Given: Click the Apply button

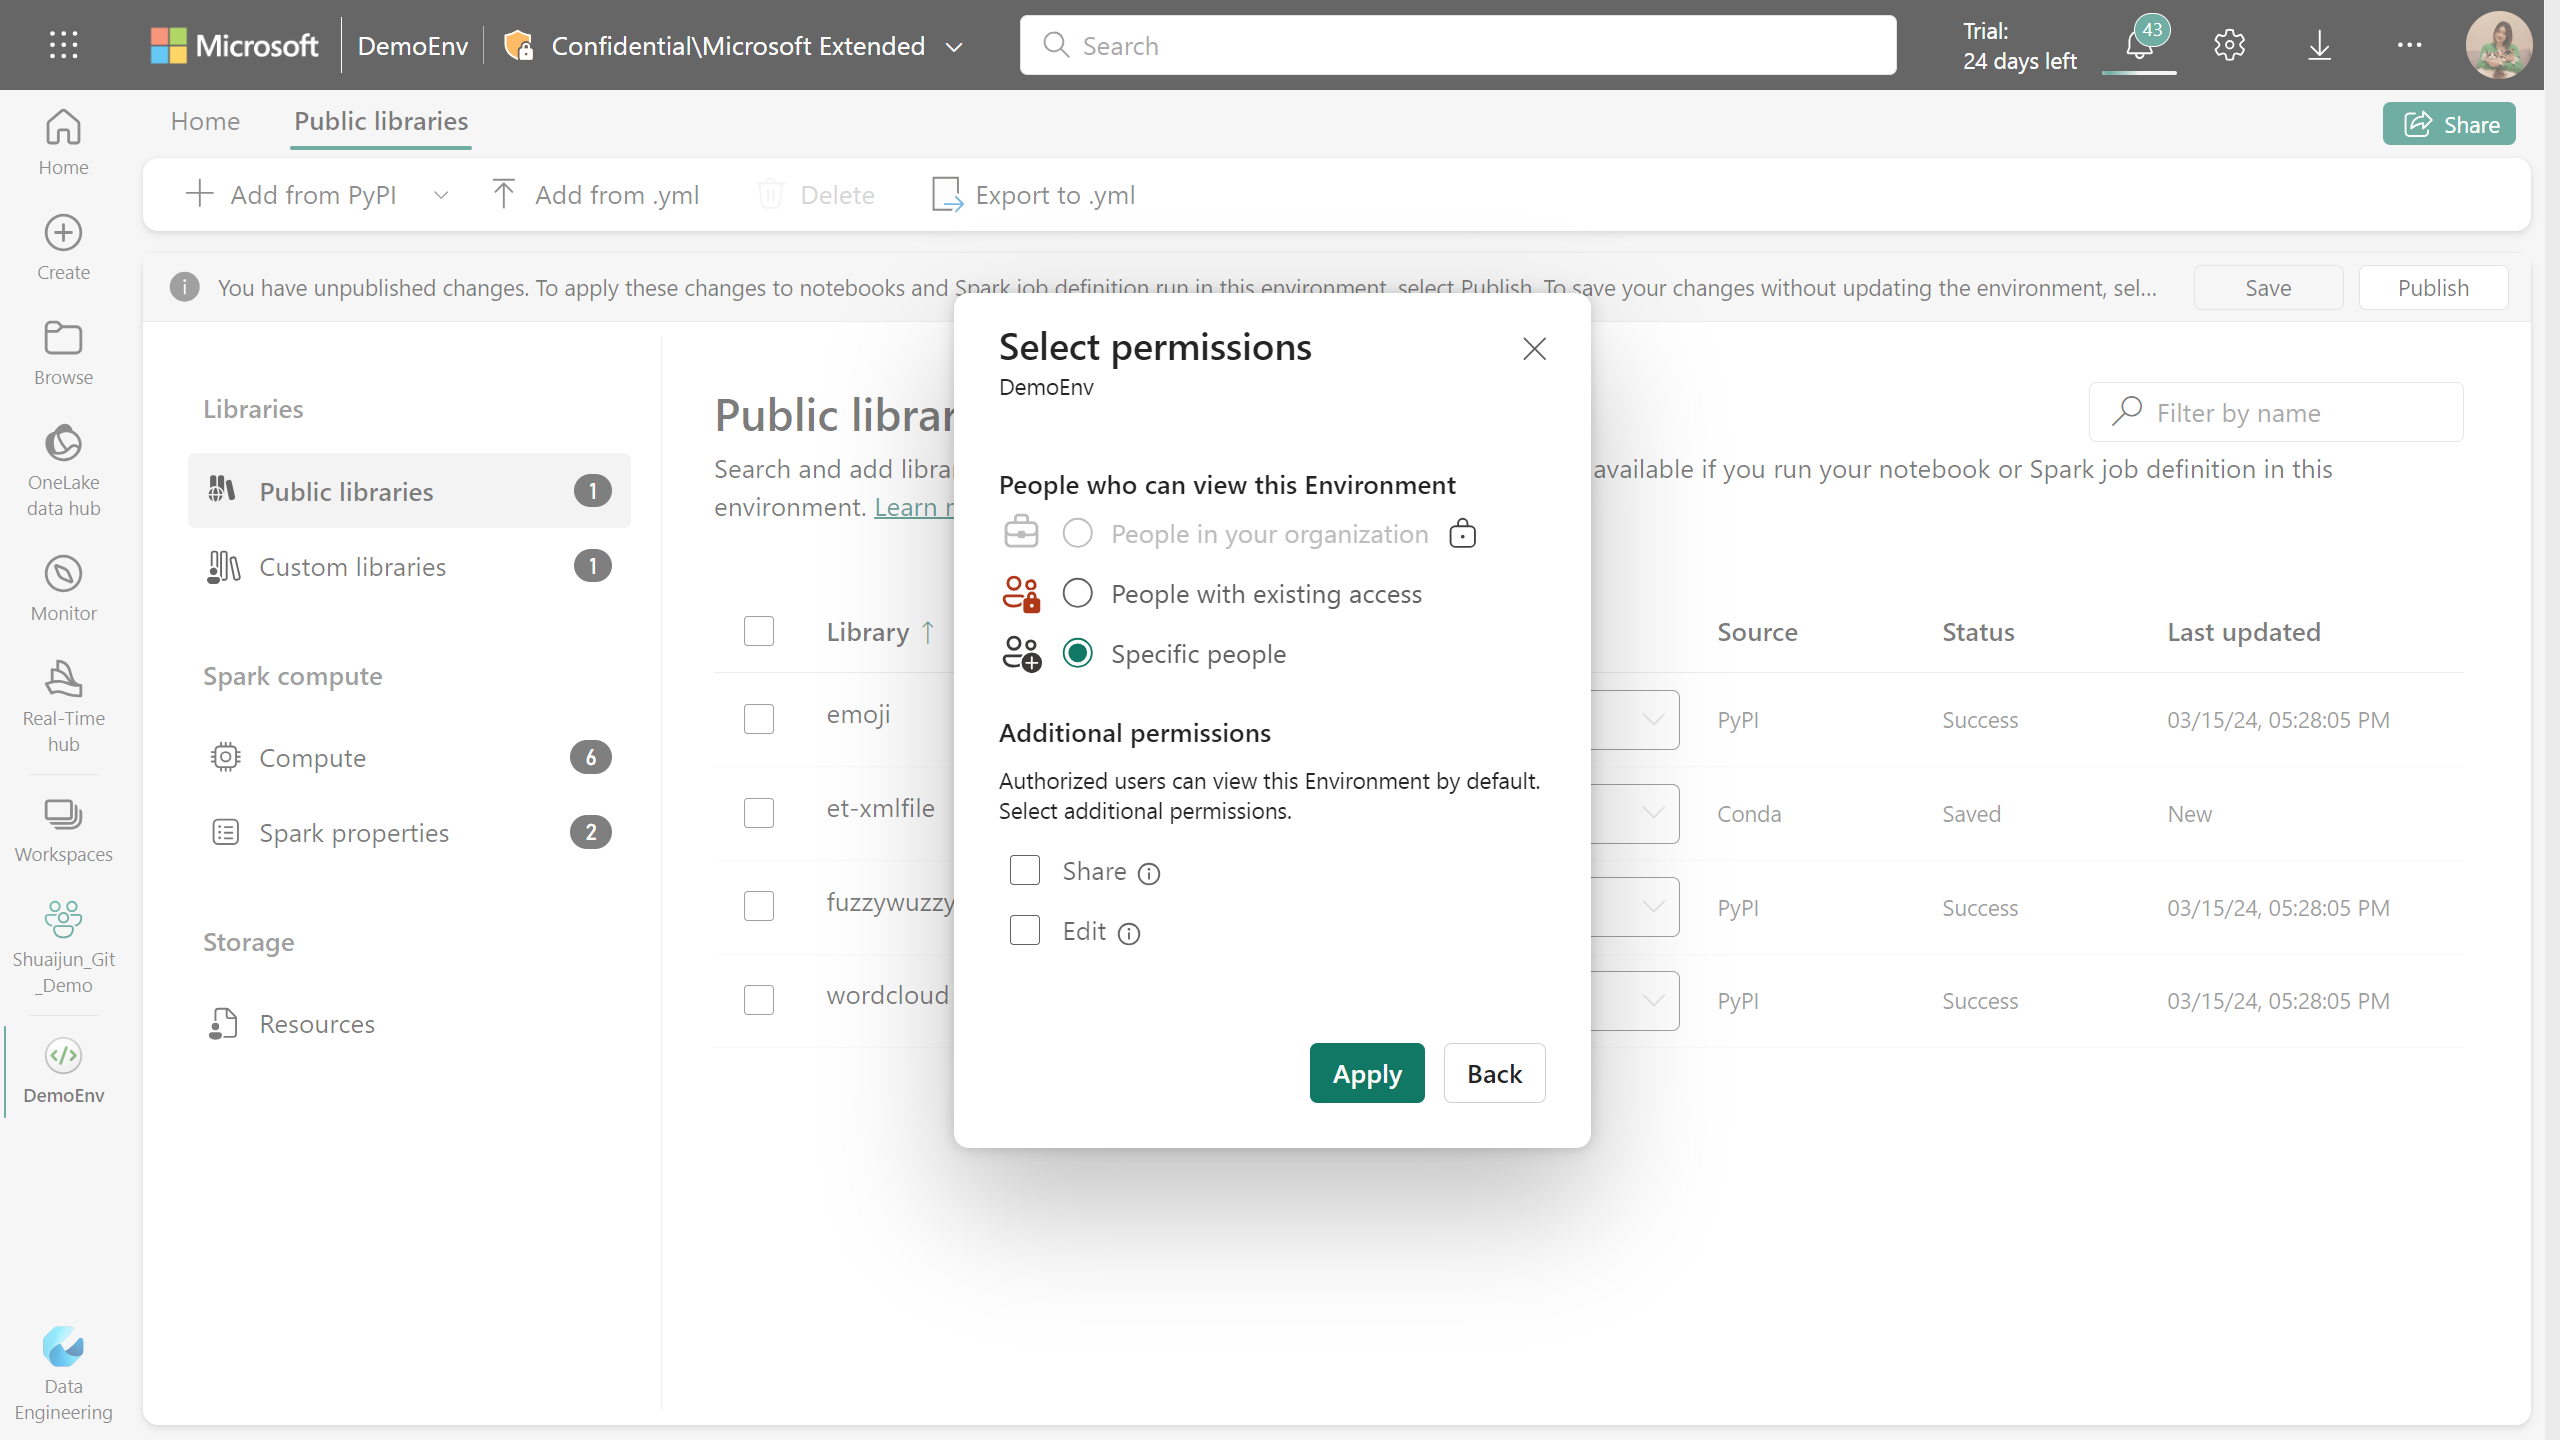Looking at the screenshot, I should (1368, 1071).
